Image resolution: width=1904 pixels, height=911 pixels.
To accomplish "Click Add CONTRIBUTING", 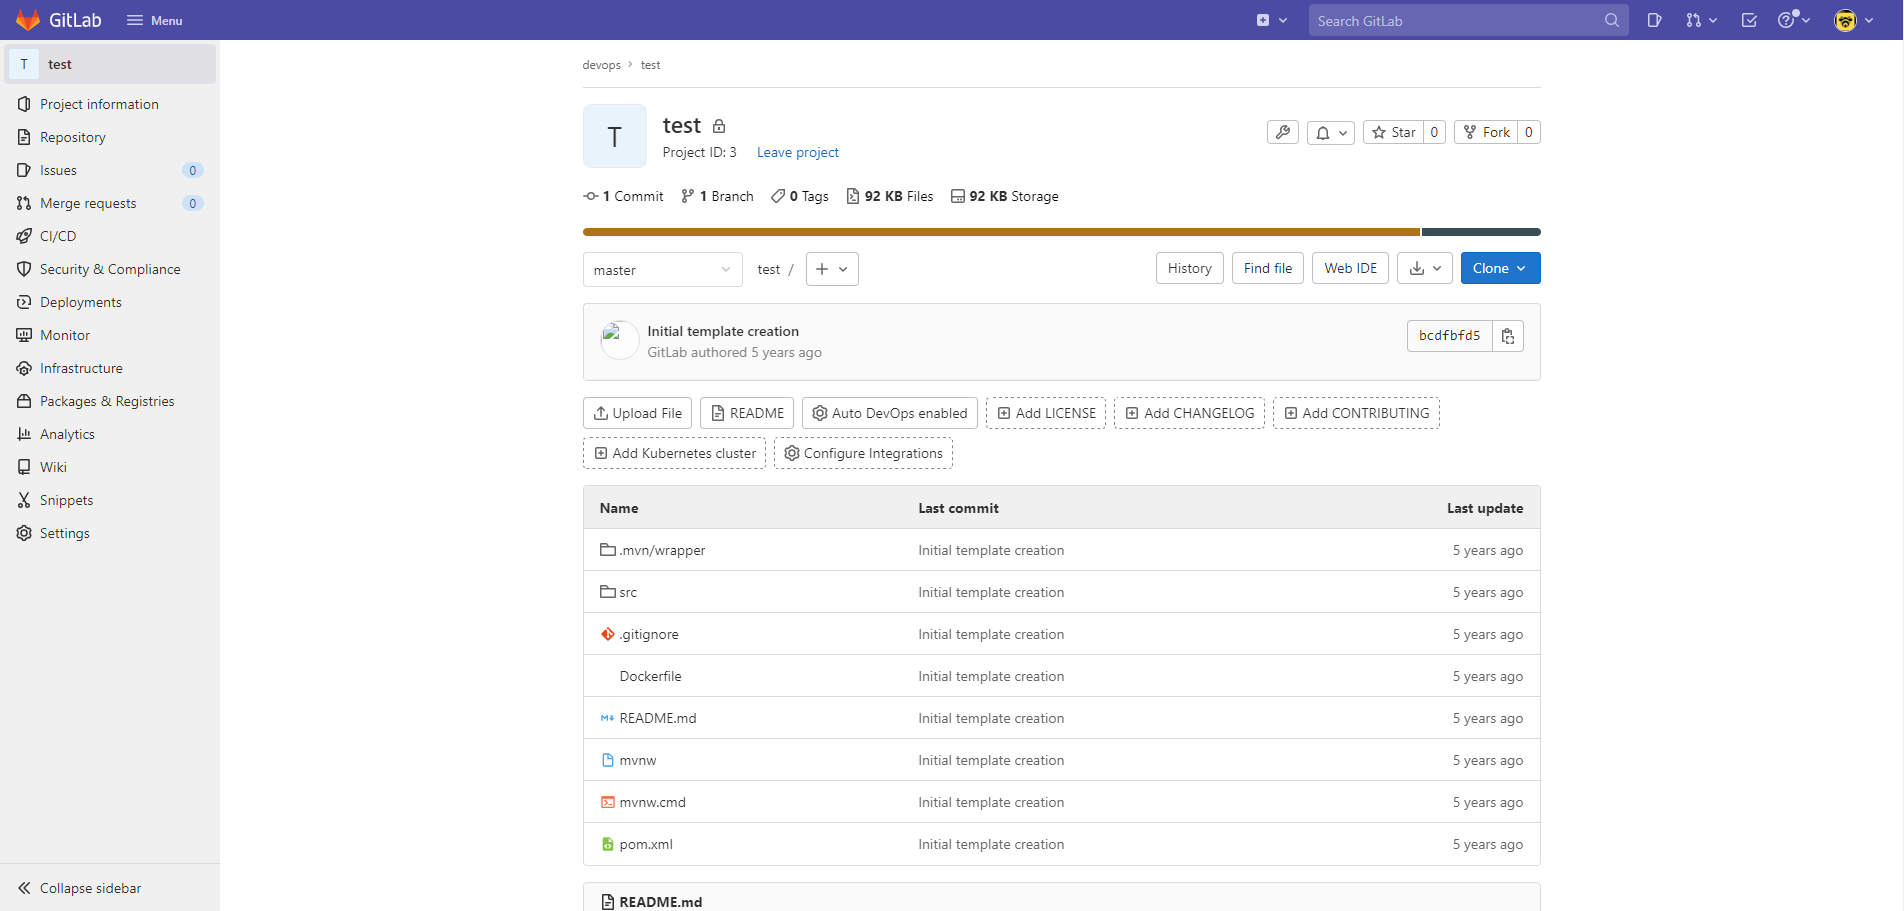I will tap(1356, 413).
